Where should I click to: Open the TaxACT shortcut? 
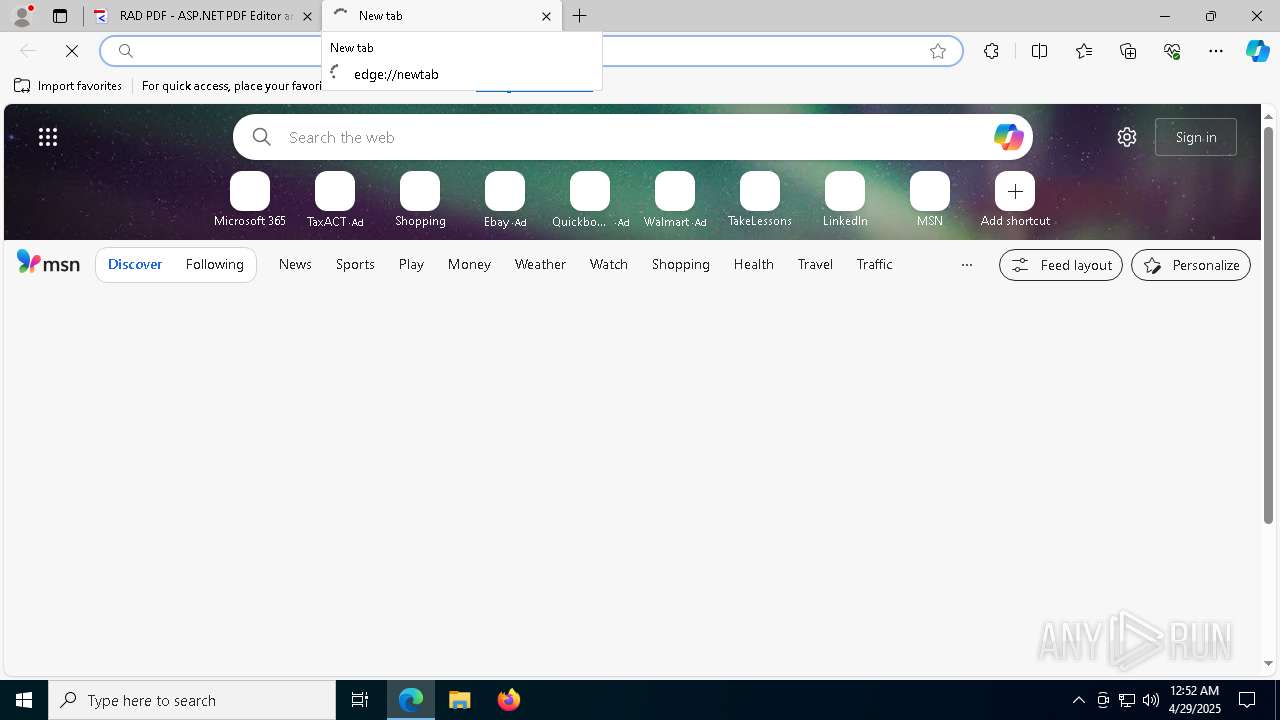tap(335, 200)
